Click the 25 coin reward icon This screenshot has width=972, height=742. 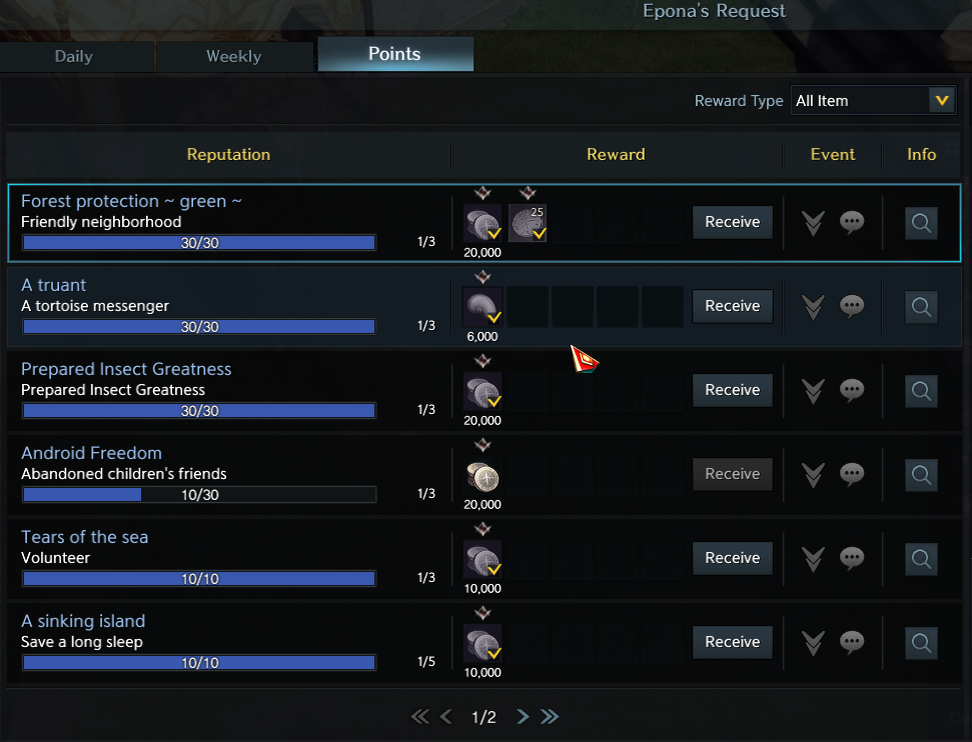(528, 223)
